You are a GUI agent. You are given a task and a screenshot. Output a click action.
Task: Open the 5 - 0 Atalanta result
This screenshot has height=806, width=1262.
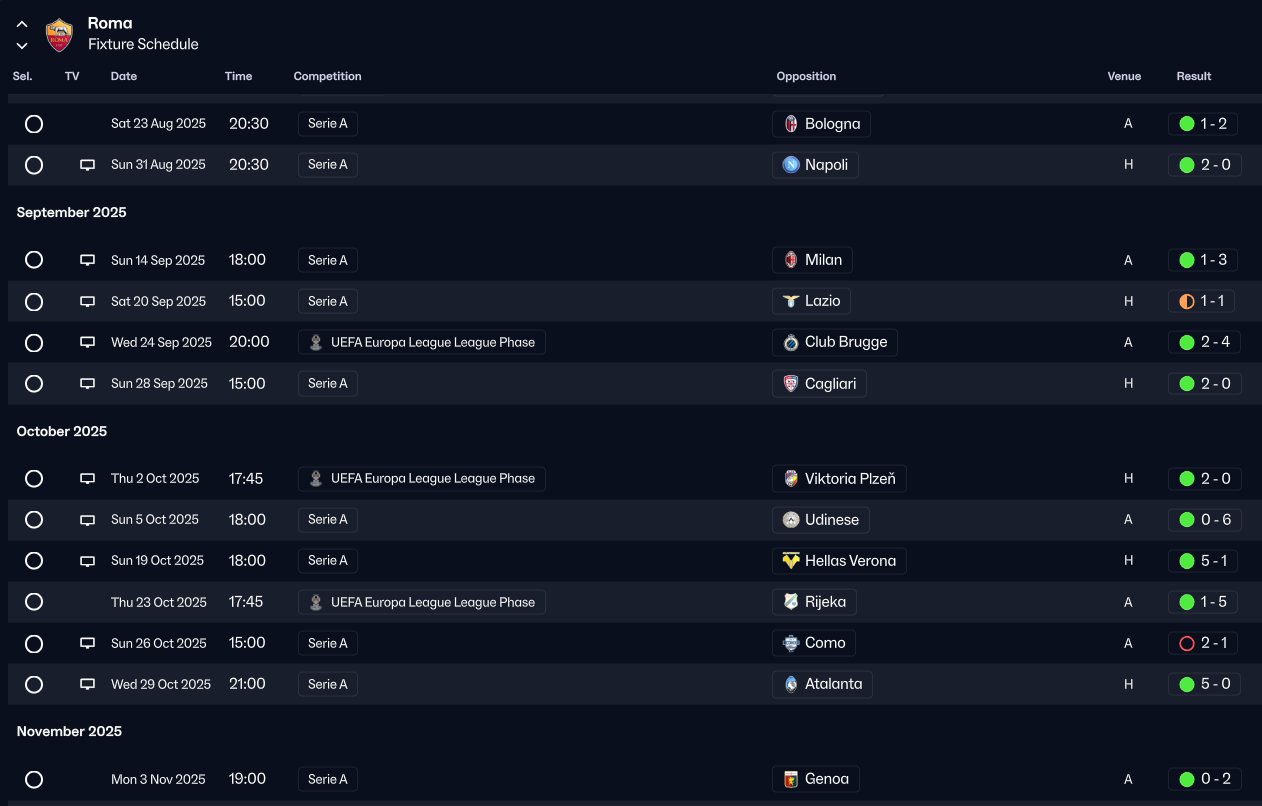1204,685
